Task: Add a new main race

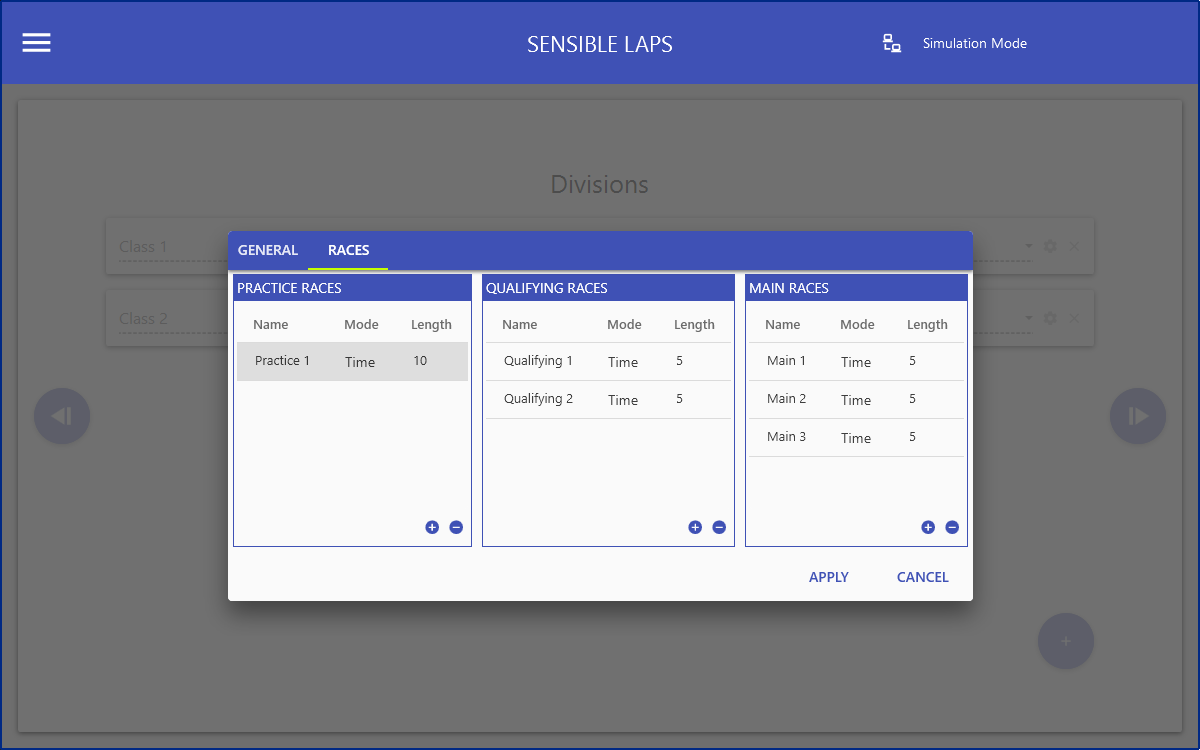Action: (x=928, y=527)
